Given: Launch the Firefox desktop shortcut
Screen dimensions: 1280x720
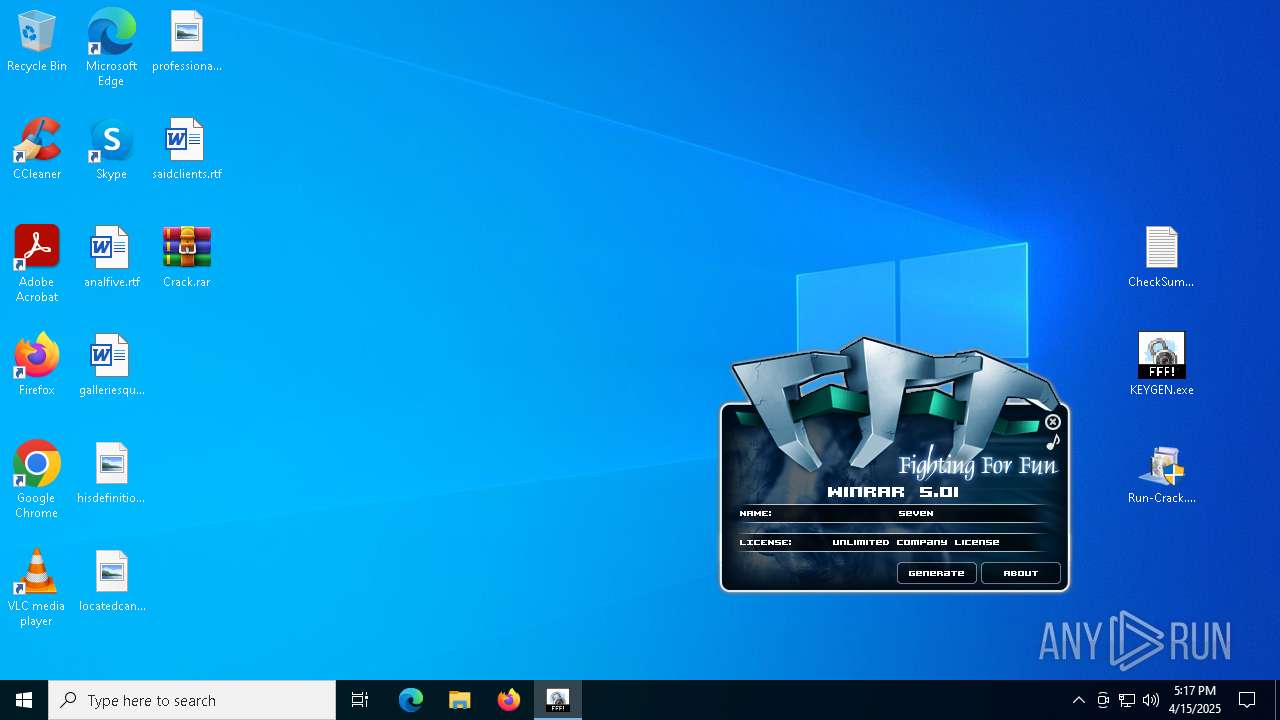Looking at the screenshot, I should pyautogui.click(x=37, y=366).
